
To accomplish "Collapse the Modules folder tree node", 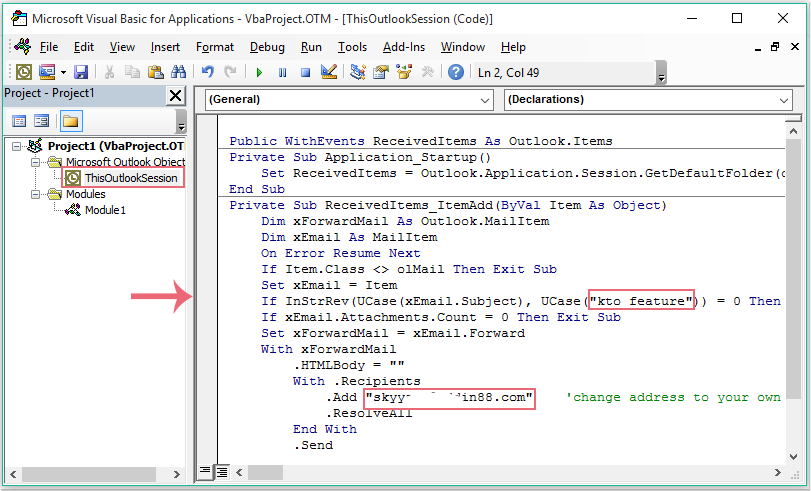I will click(36, 194).
